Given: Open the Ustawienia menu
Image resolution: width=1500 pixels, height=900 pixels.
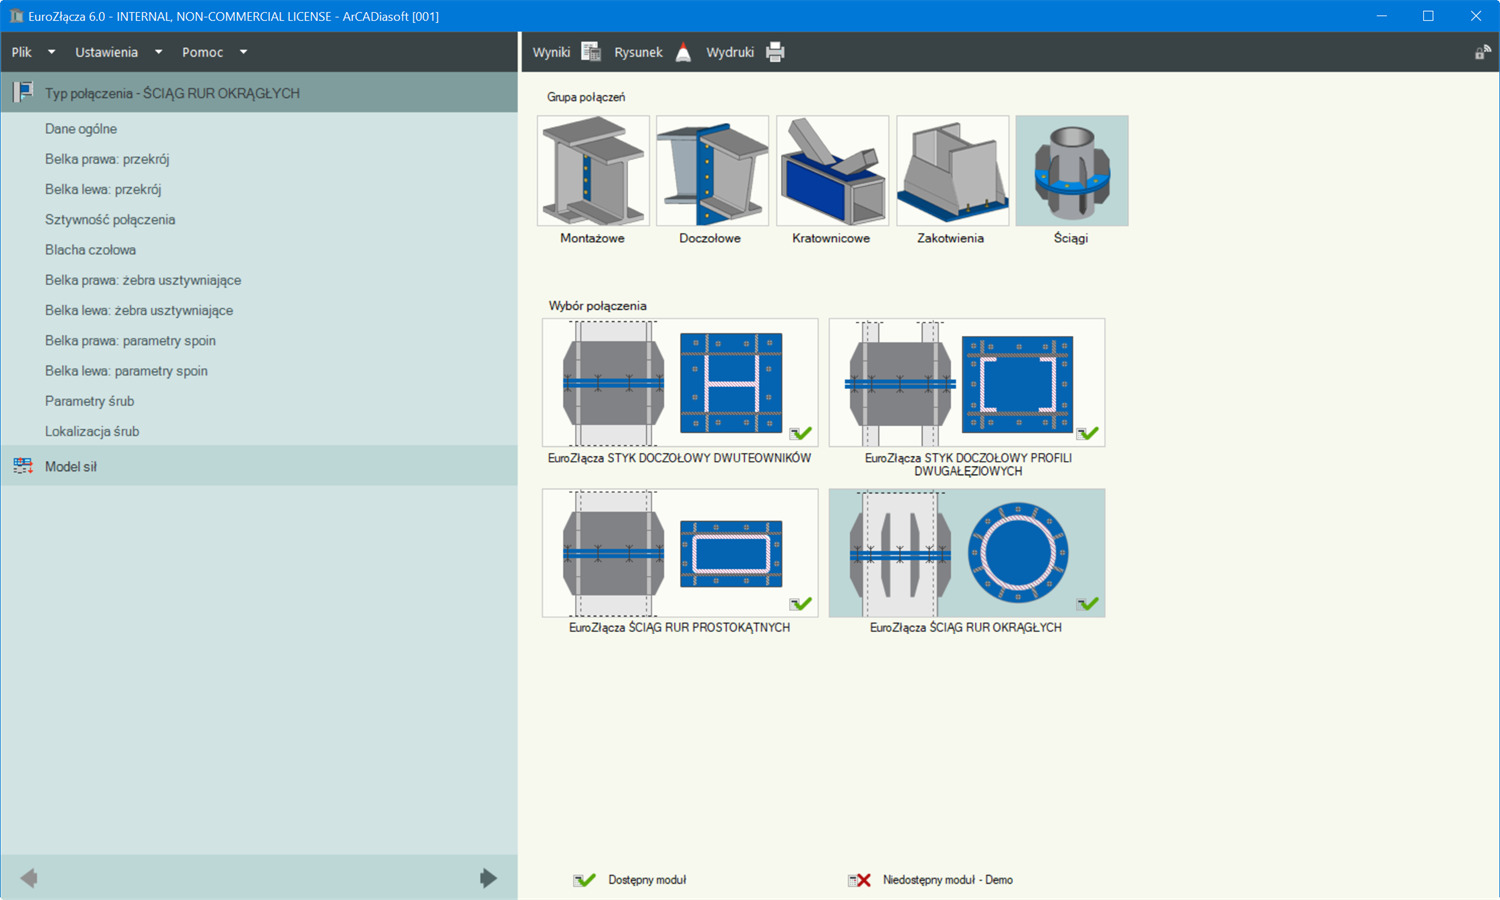Looking at the screenshot, I should pos(106,52).
